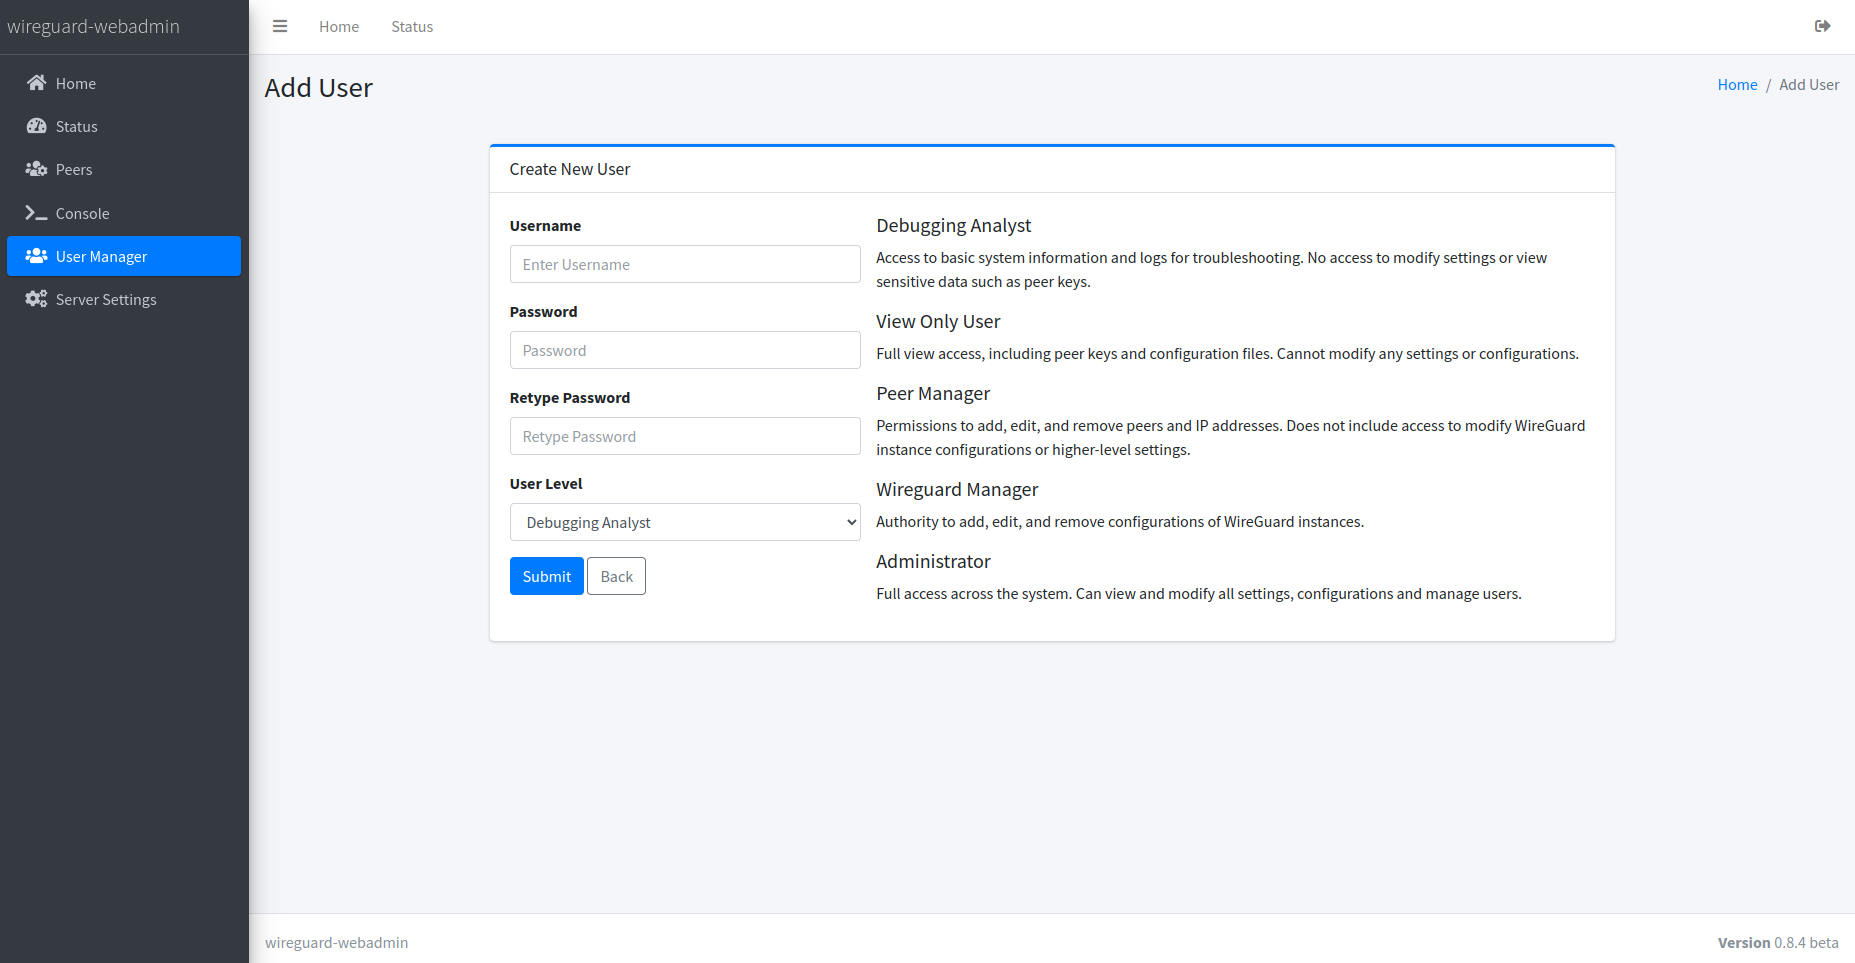This screenshot has height=963, width=1855.
Task: Open the User Level dropdown
Action: tap(685, 522)
